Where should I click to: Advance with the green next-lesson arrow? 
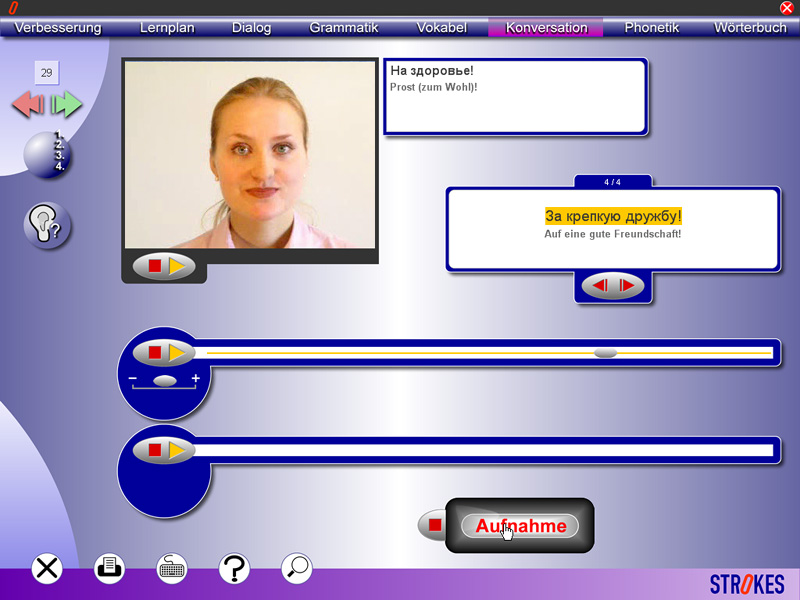[x=66, y=104]
